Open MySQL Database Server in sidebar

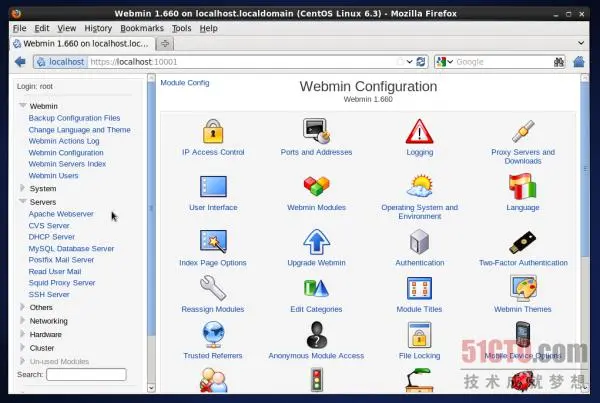coord(71,248)
